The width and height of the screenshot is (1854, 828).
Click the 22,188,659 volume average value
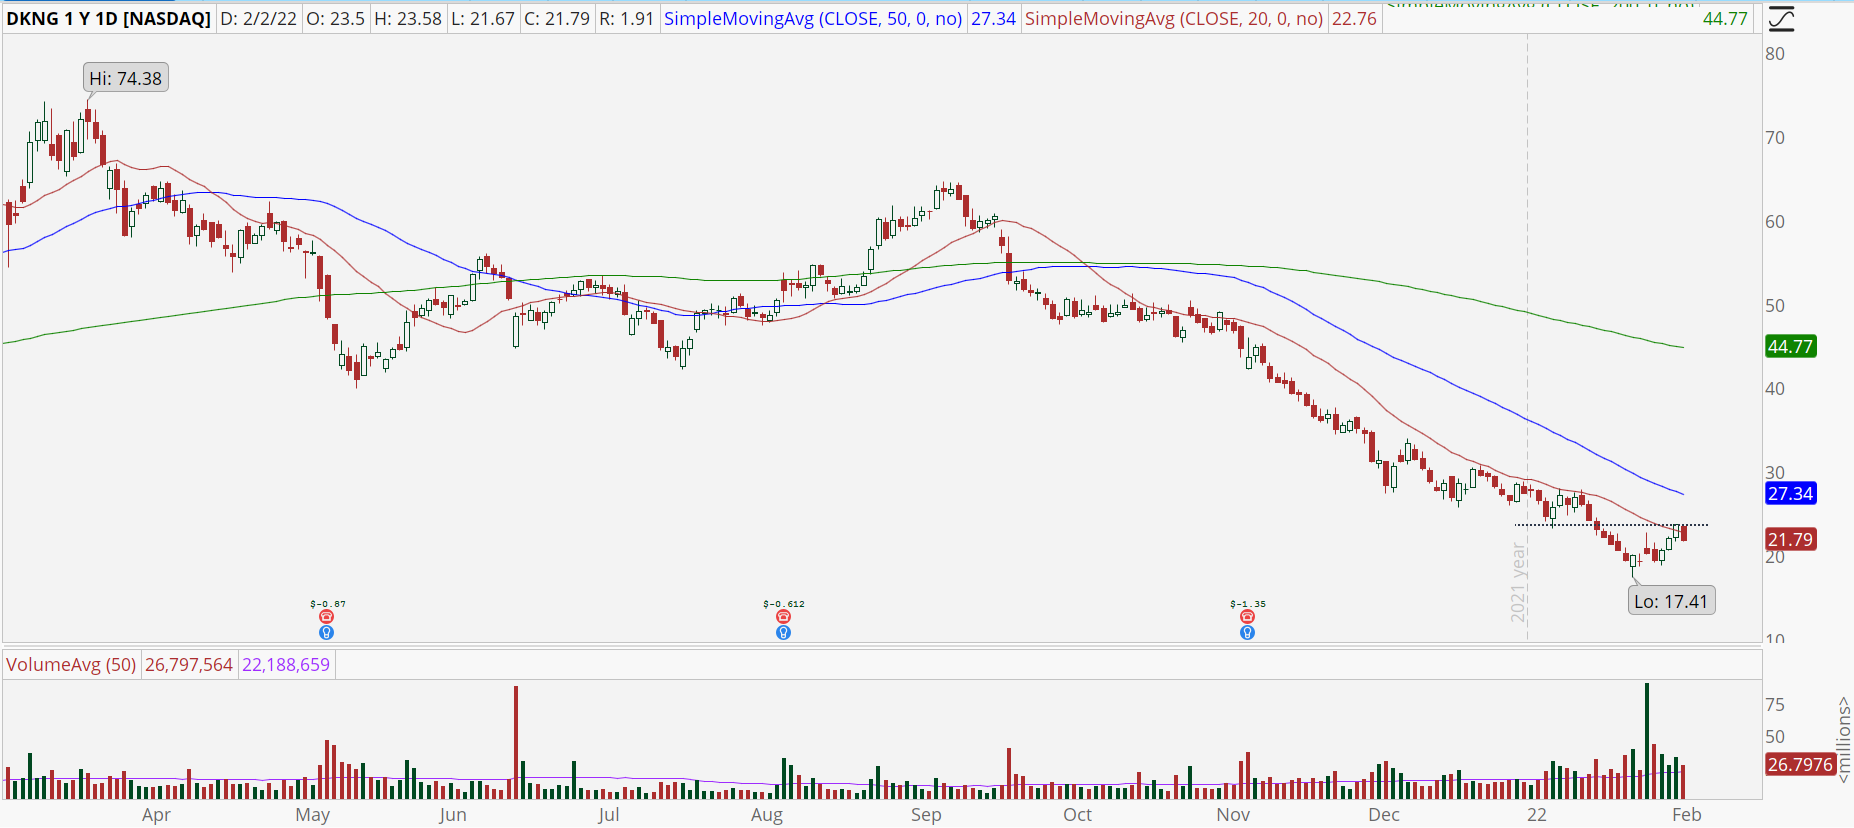coord(286,665)
